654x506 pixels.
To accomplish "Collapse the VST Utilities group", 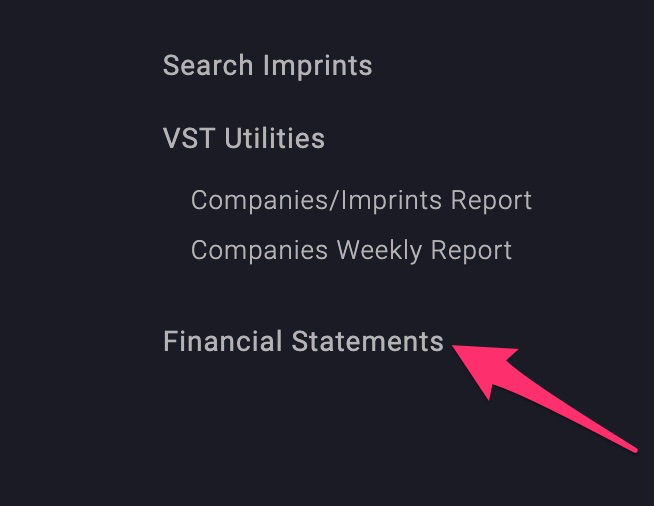I will [243, 138].
